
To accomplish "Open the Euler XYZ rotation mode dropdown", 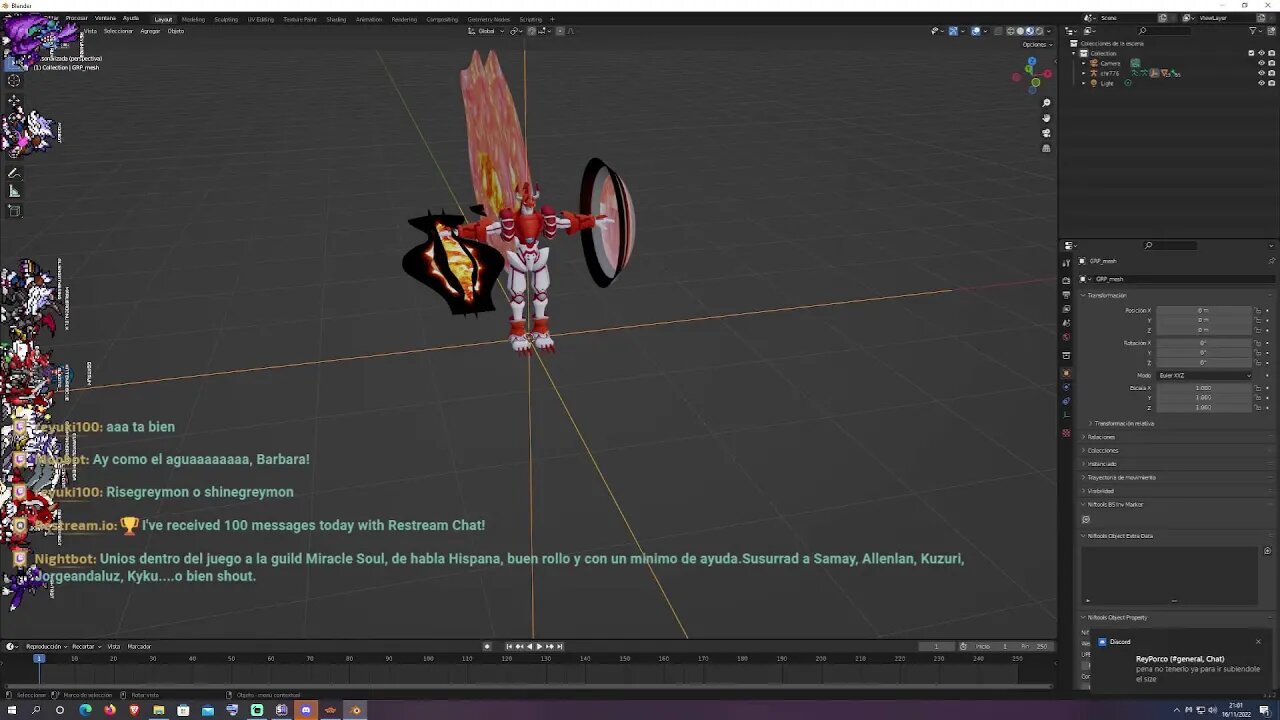I will pyautogui.click(x=1204, y=375).
